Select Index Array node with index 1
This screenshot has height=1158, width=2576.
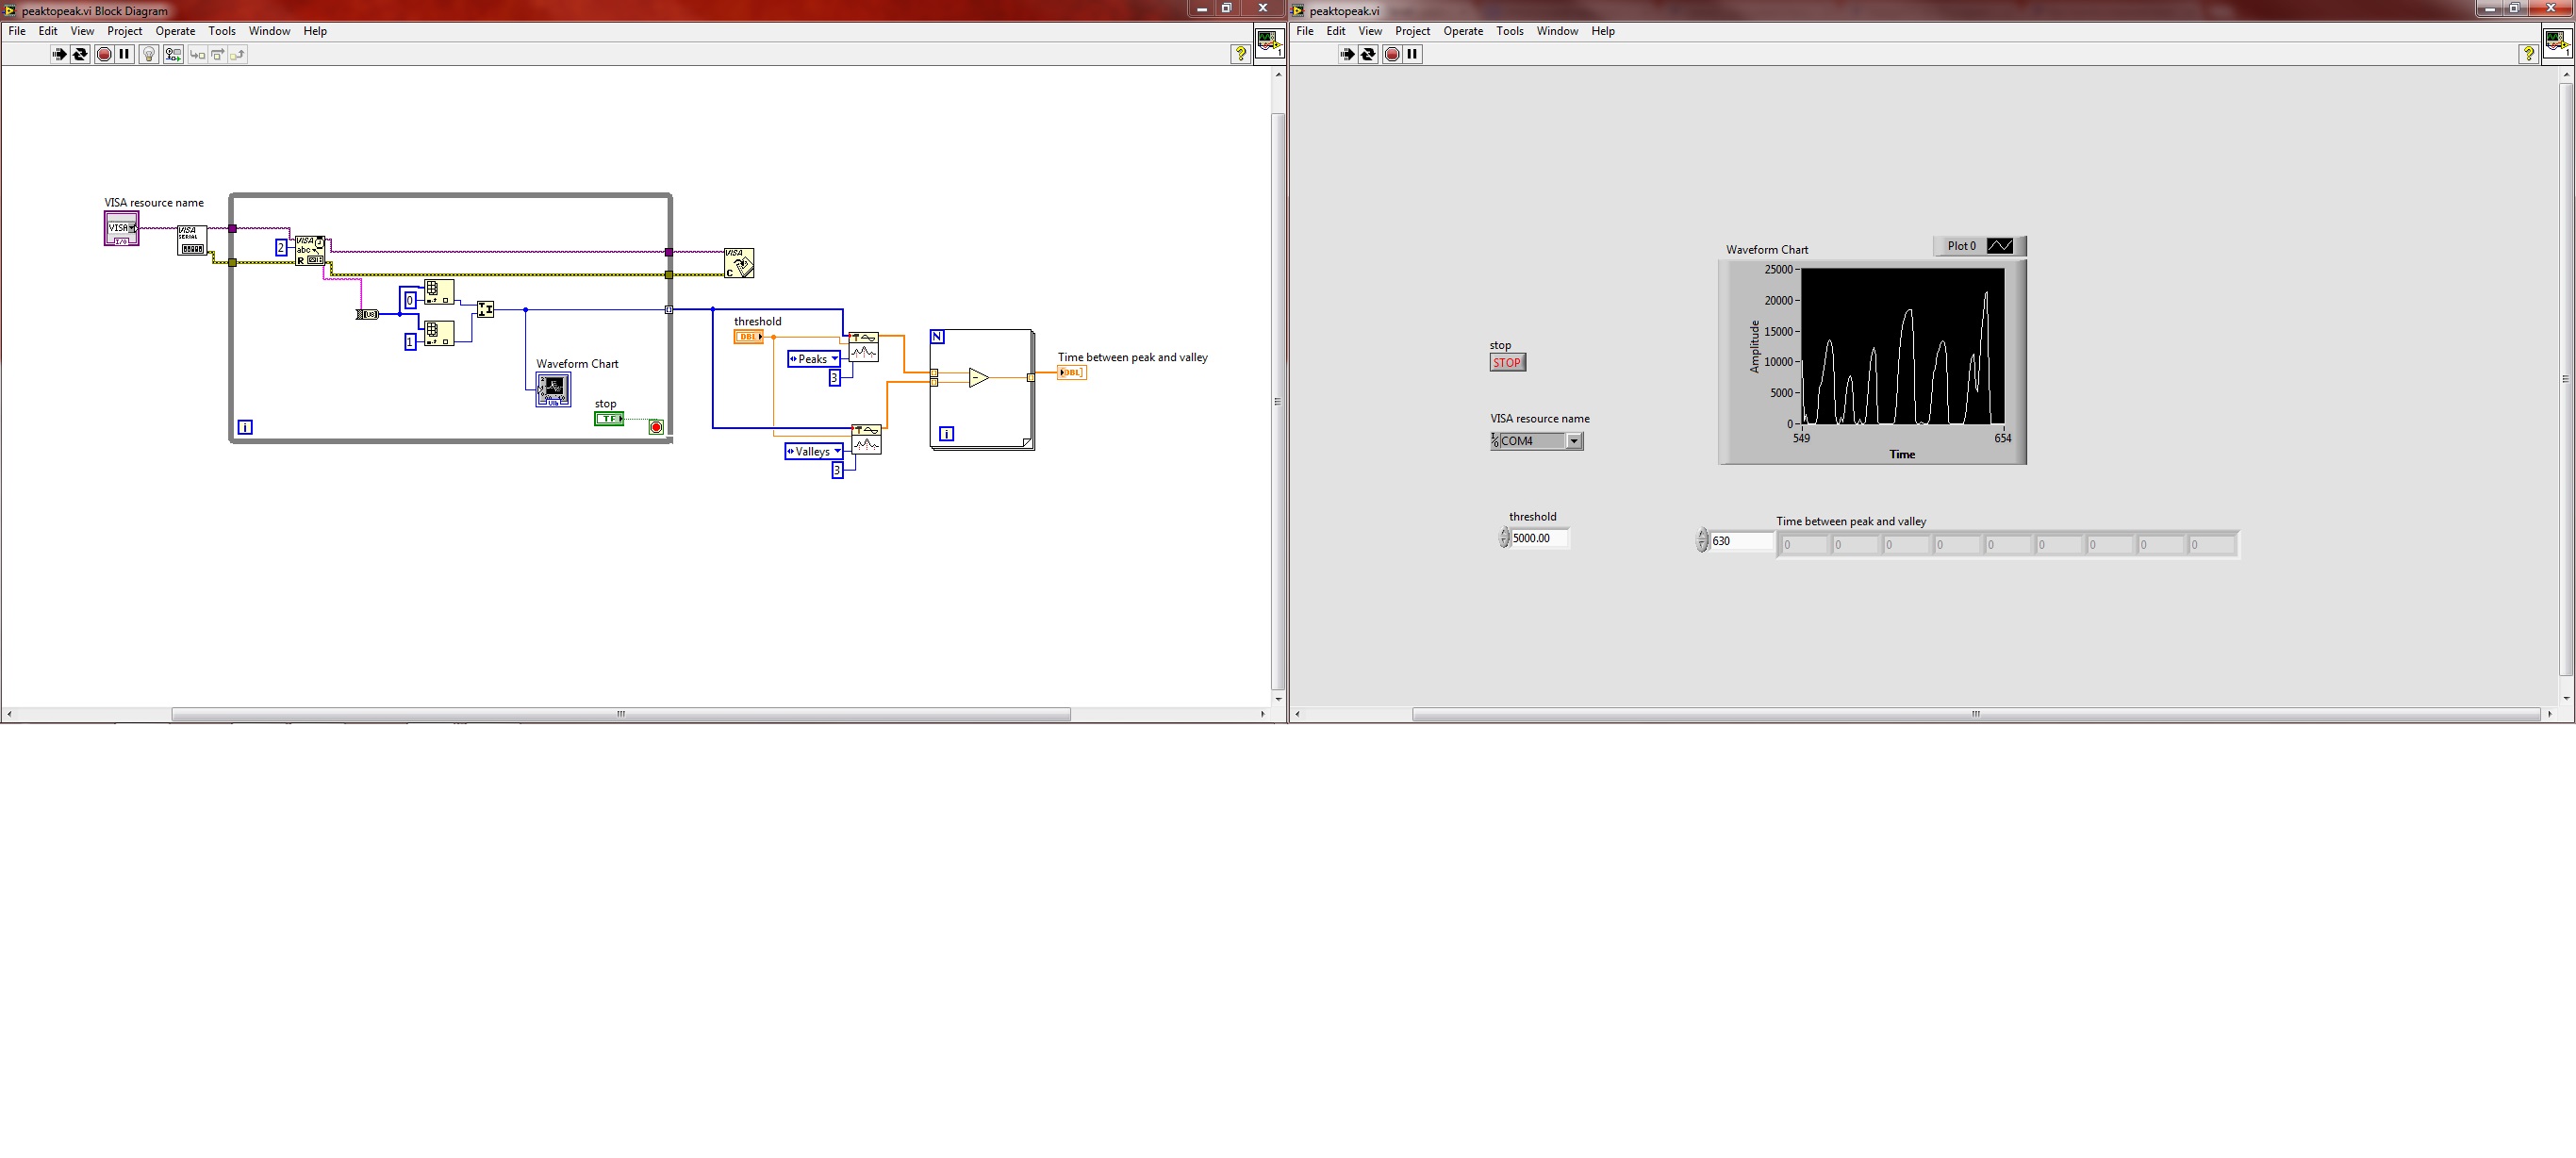(439, 333)
